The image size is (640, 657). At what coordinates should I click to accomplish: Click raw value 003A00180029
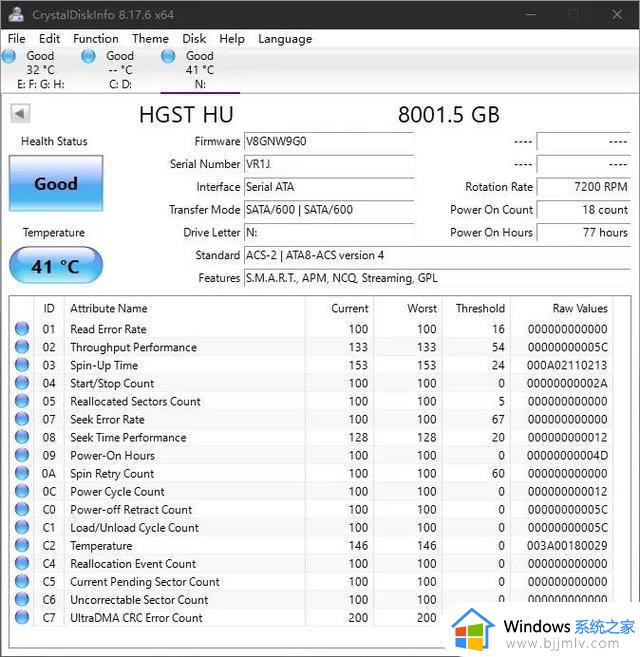coord(567,545)
